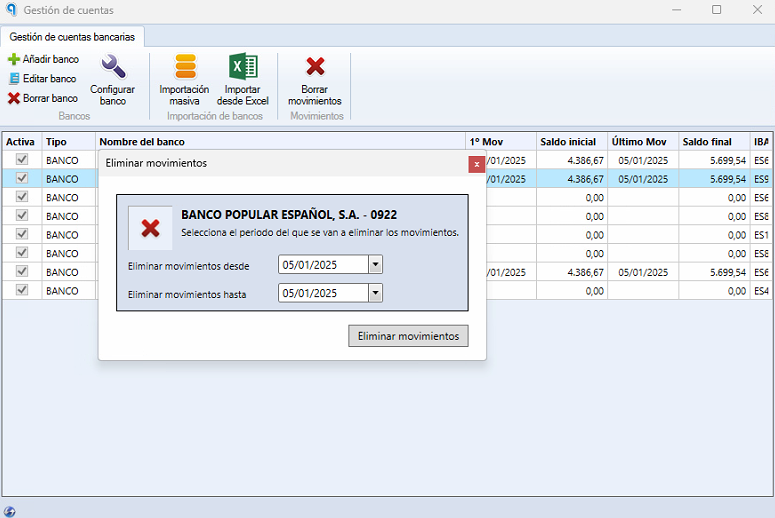
Task: Click the Añadir banco green plus icon
Action: point(14,59)
